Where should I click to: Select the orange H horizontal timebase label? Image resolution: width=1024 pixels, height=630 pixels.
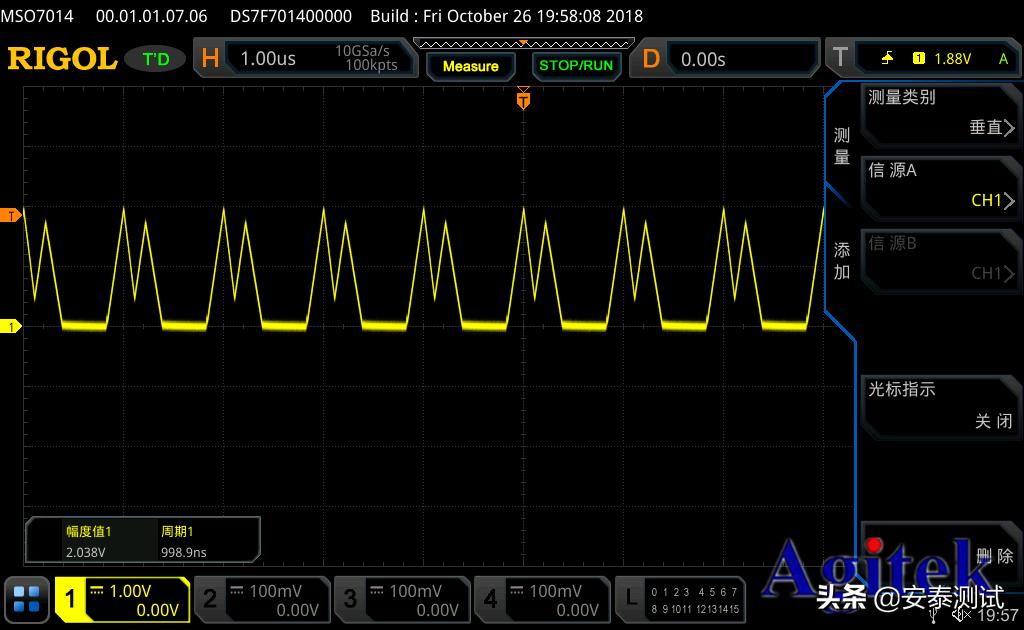pyautogui.click(x=210, y=59)
